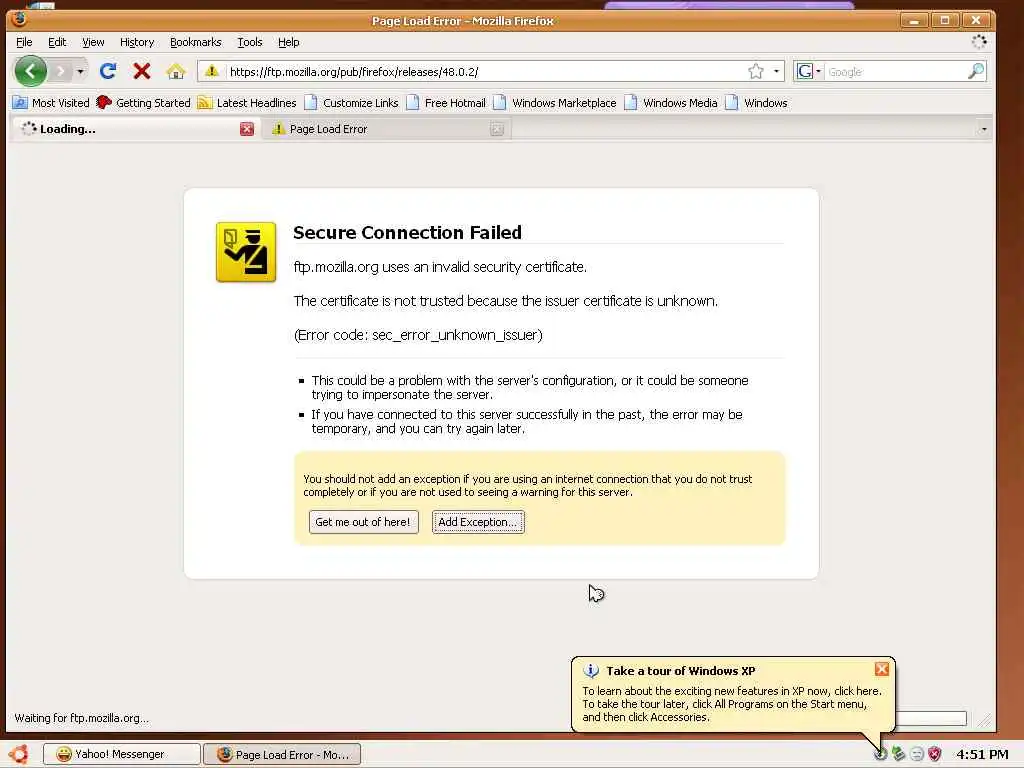
Task: Open the History menu
Action: 137,42
